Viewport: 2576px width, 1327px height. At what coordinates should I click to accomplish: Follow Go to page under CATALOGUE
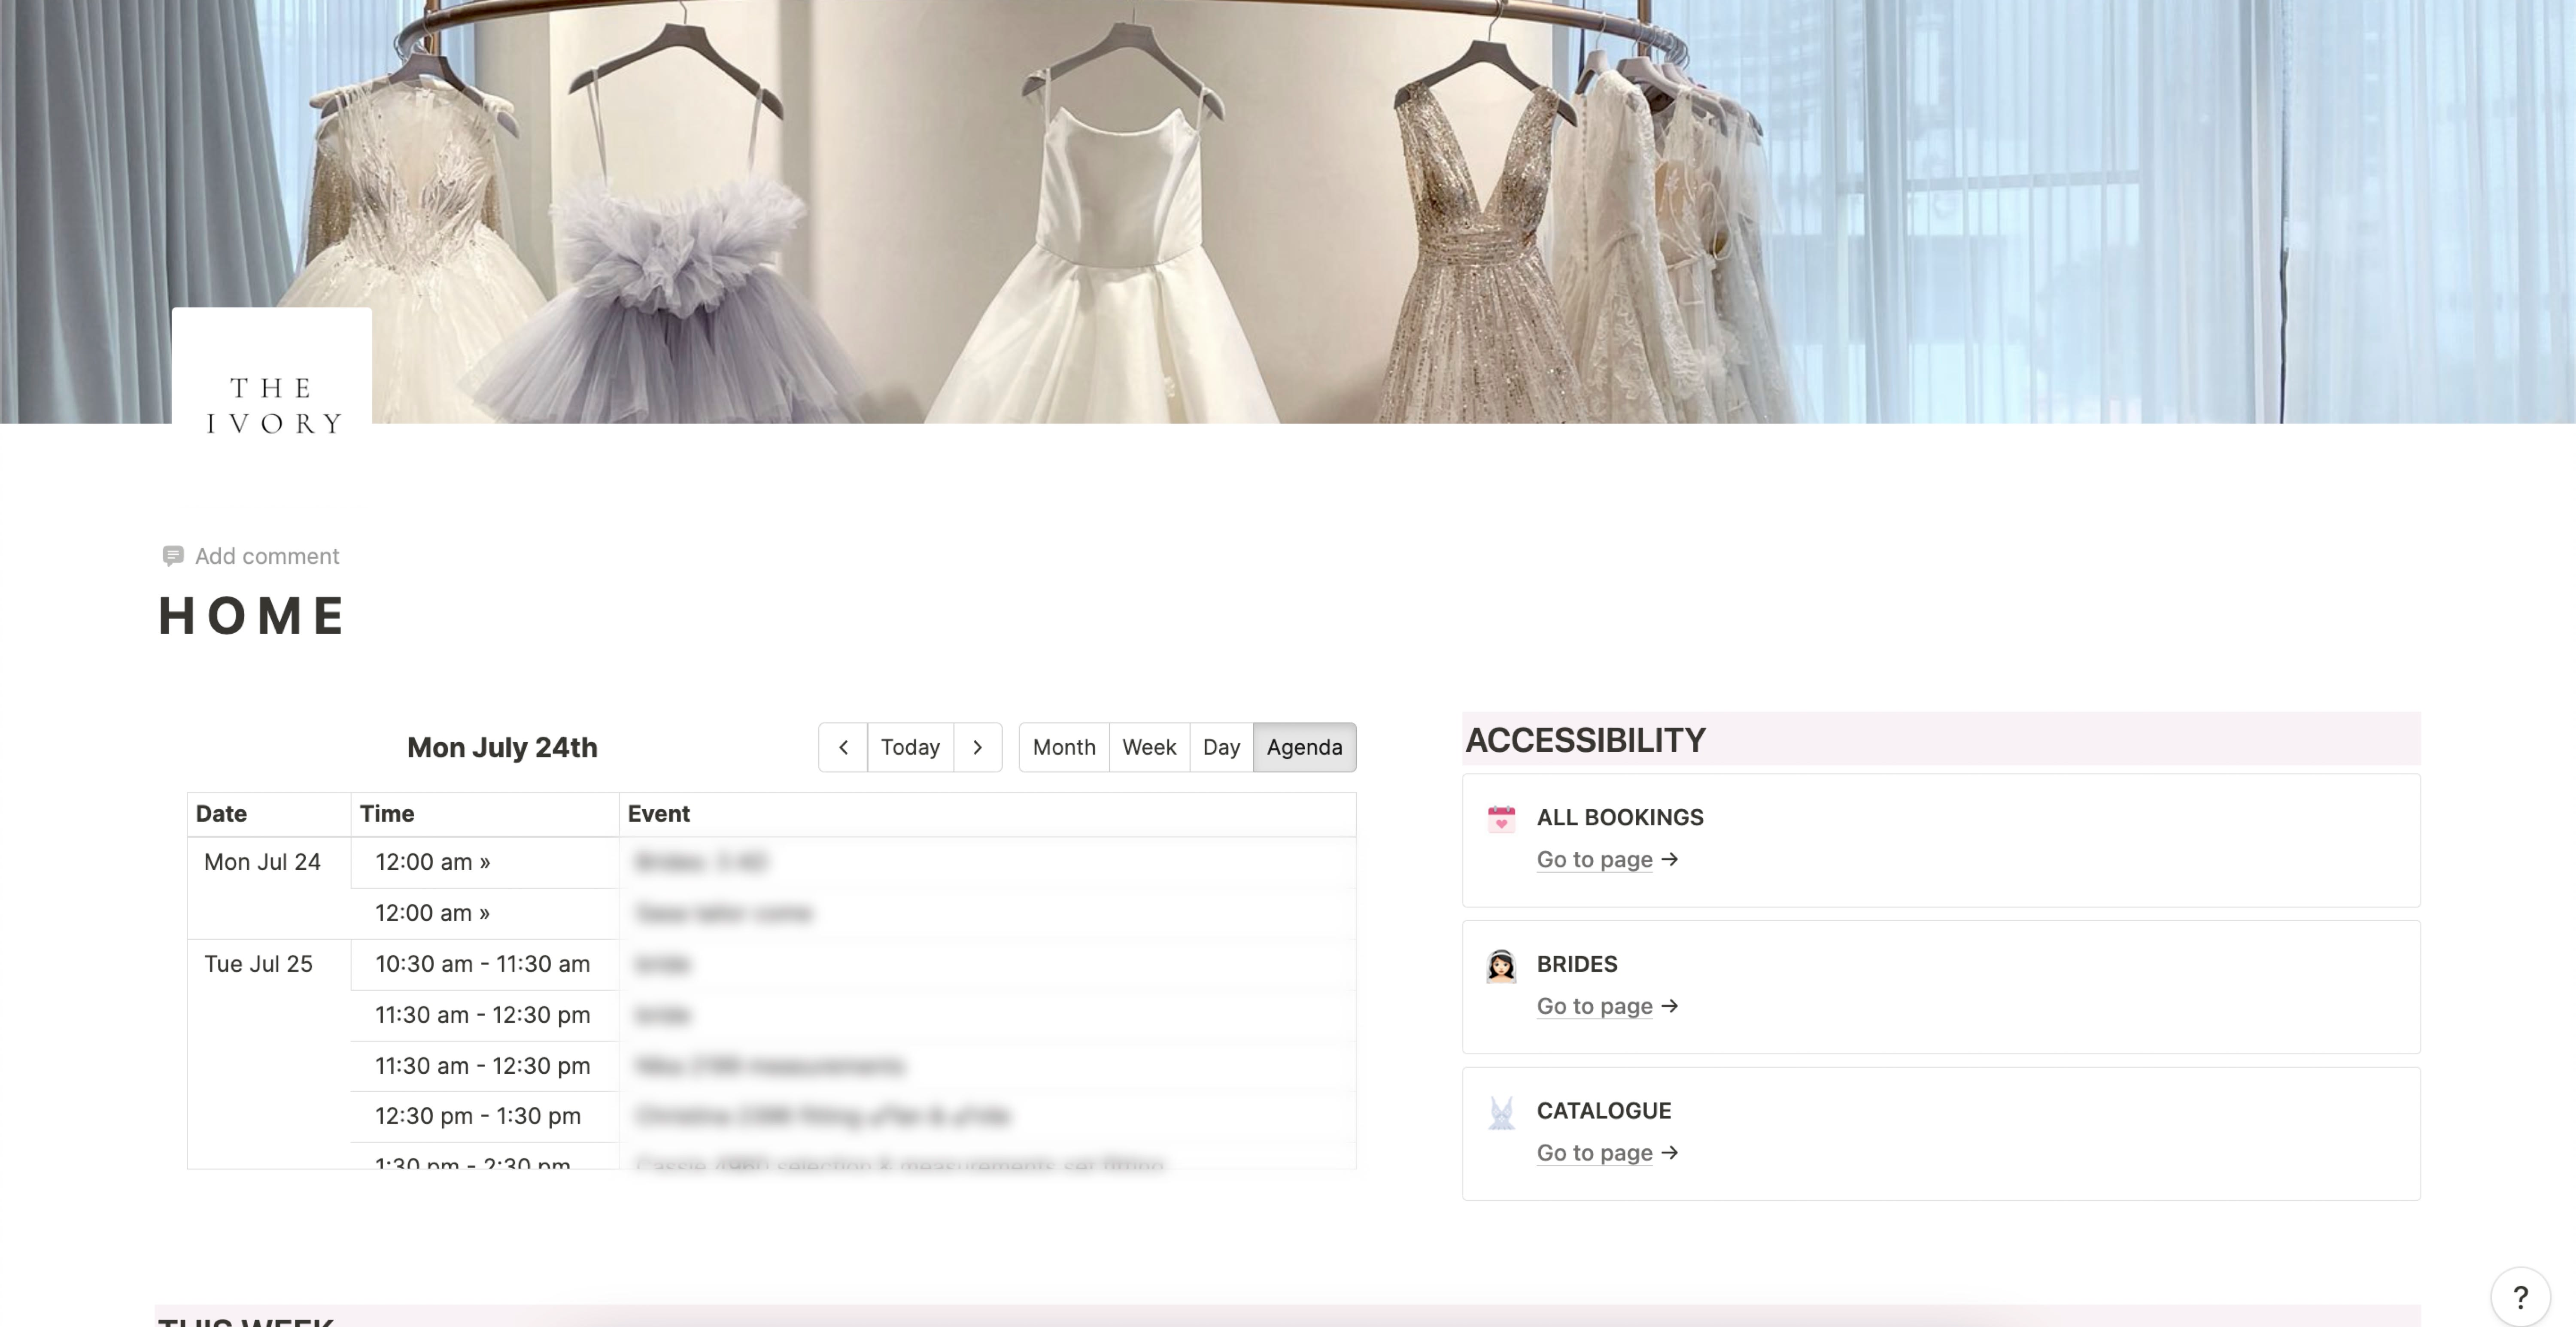coord(1594,1153)
